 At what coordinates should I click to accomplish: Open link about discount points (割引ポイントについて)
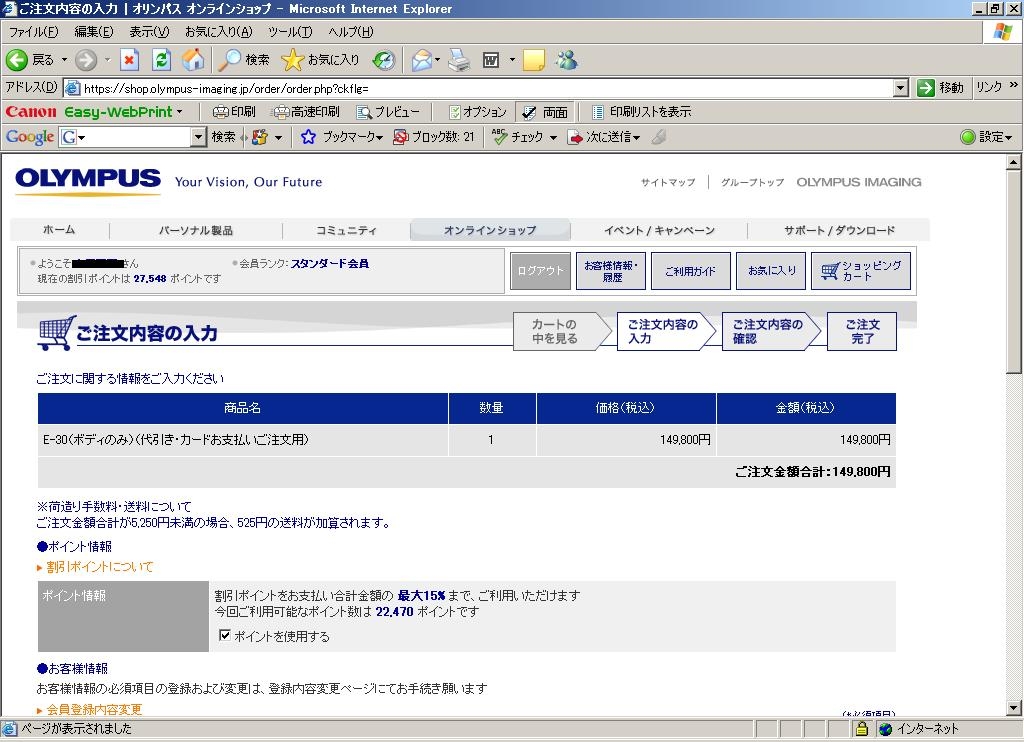tap(99, 566)
